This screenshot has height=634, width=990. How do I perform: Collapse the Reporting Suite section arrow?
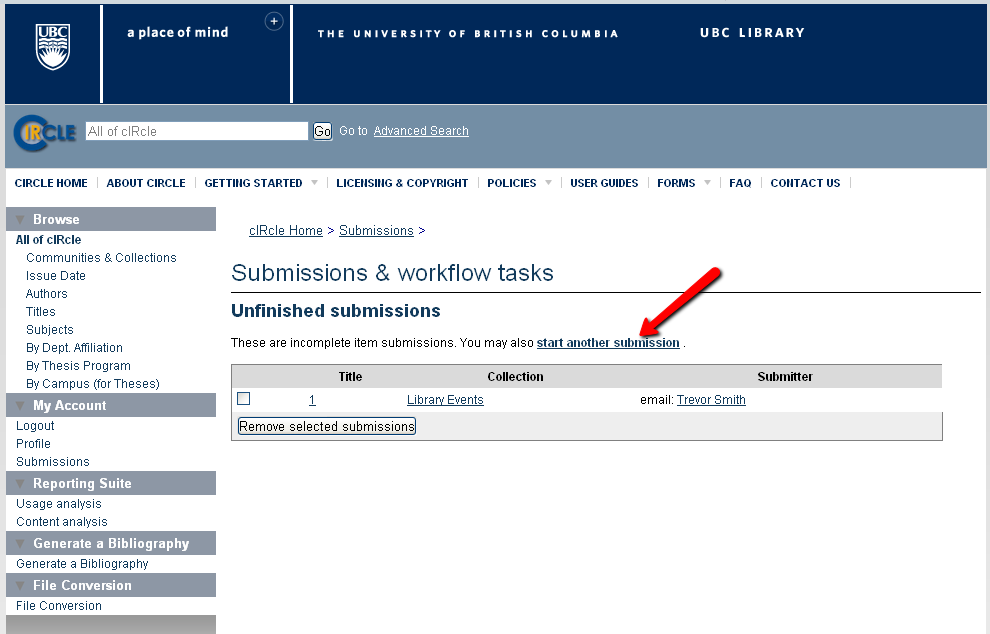(20, 484)
